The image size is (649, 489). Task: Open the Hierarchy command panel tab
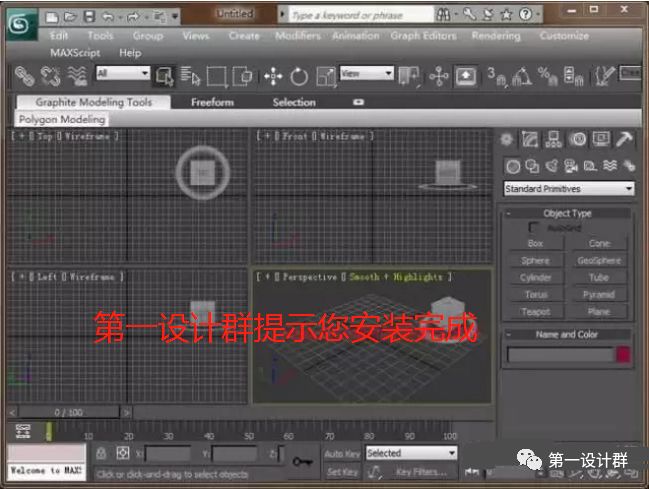(553, 140)
